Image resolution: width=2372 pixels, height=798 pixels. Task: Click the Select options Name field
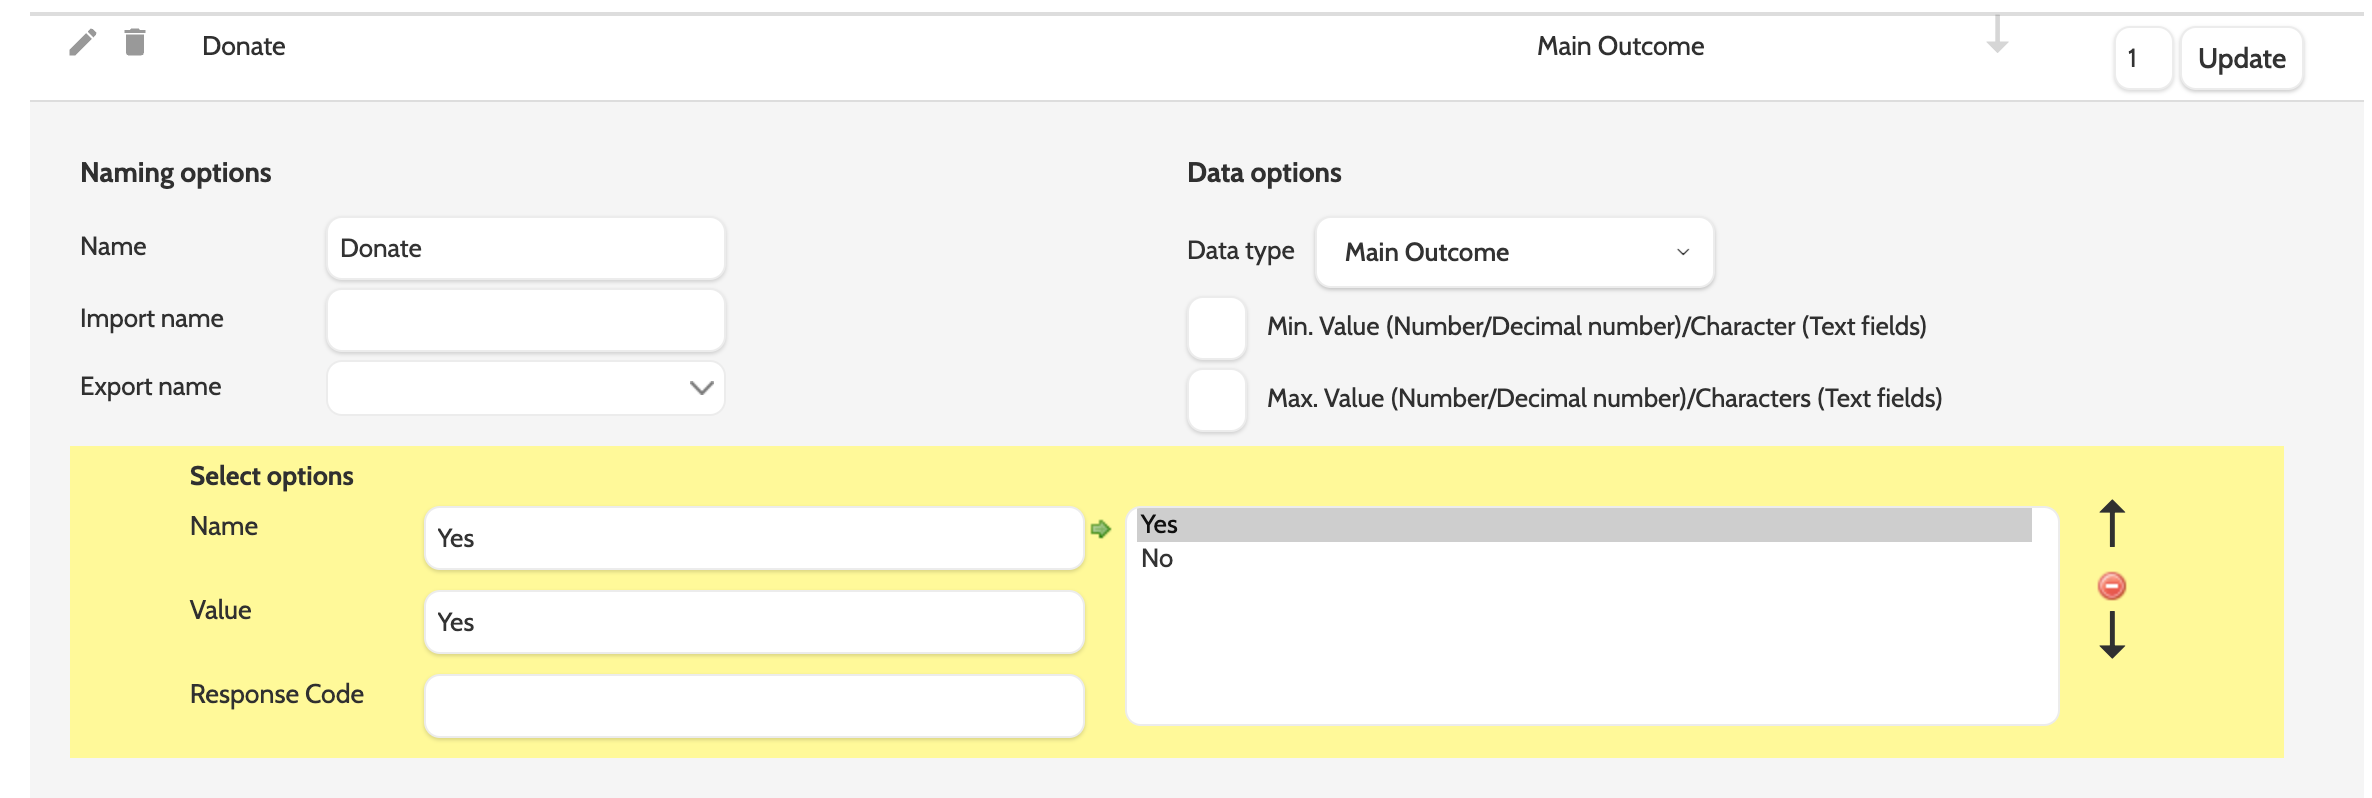click(754, 539)
